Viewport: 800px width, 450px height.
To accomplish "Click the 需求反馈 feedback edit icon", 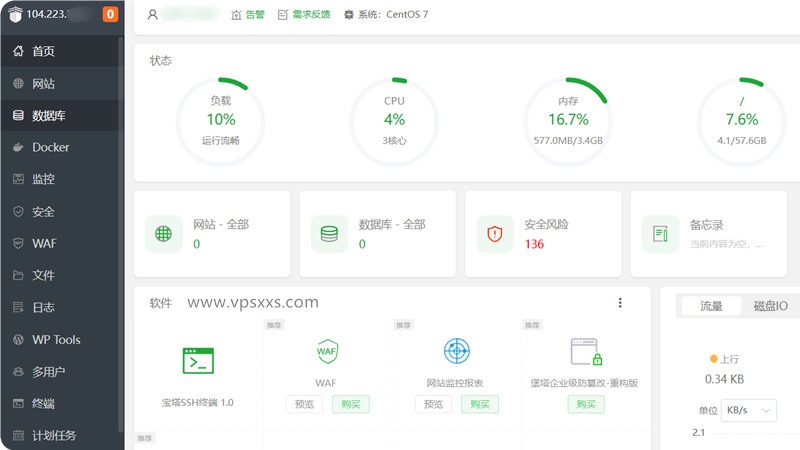I will click(283, 15).
